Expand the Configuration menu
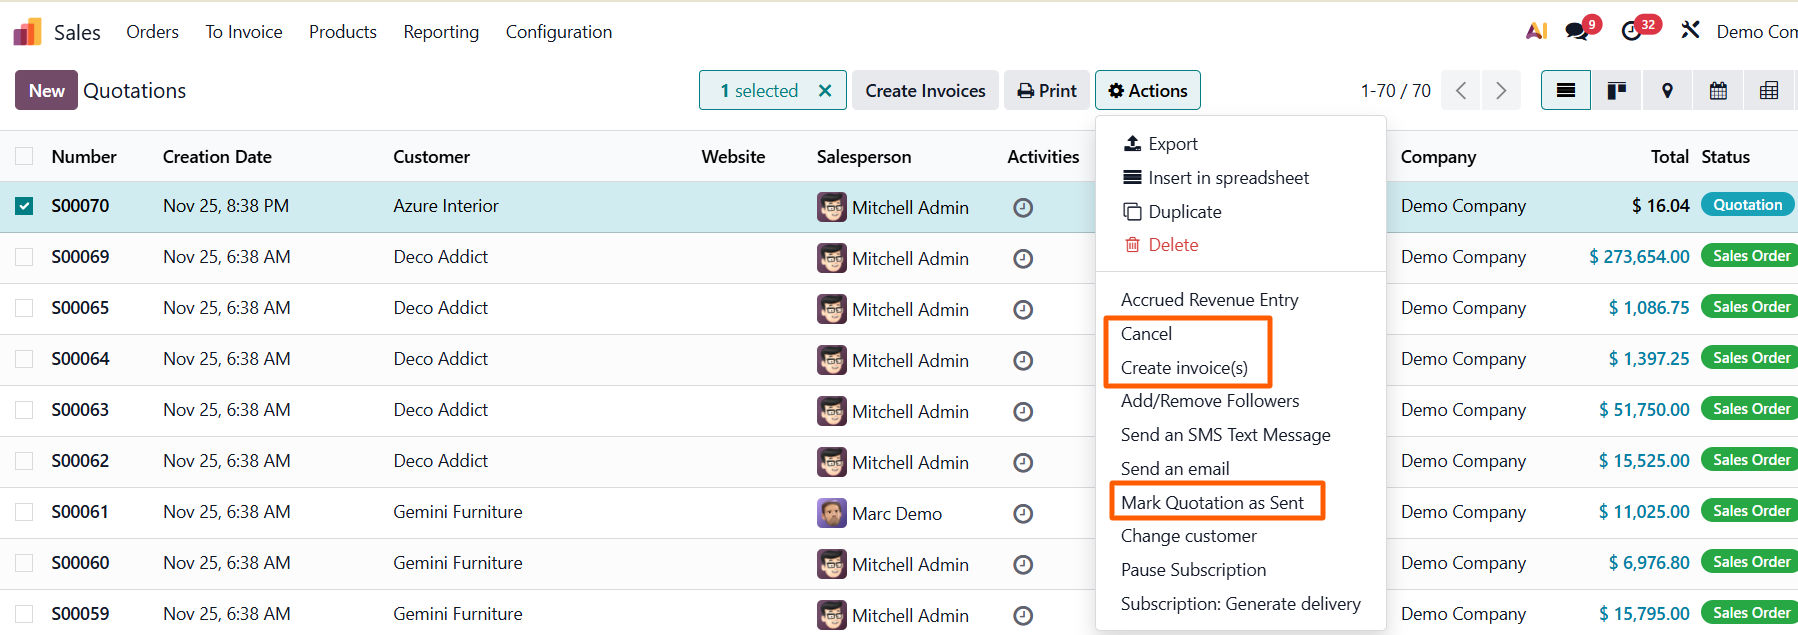 (558, 32)
